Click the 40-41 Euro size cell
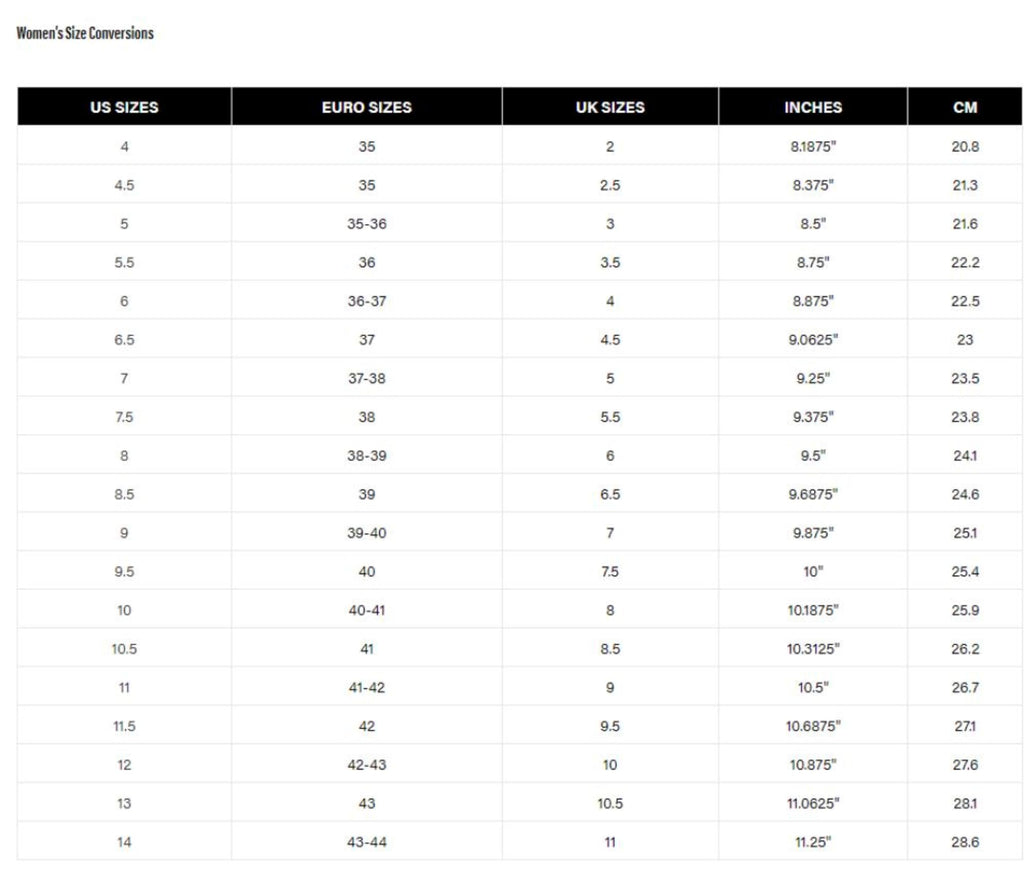This screenshot has width=1024, height=870. 366,610
